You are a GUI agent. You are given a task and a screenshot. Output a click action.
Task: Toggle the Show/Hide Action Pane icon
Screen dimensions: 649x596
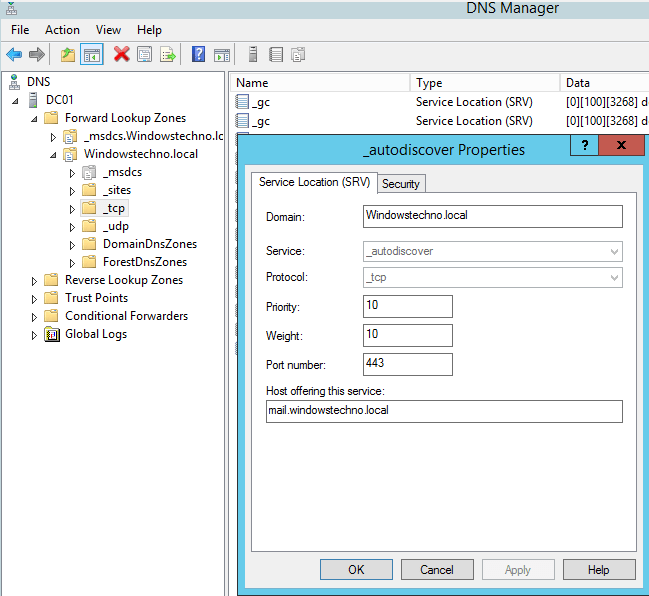(222, 54)
